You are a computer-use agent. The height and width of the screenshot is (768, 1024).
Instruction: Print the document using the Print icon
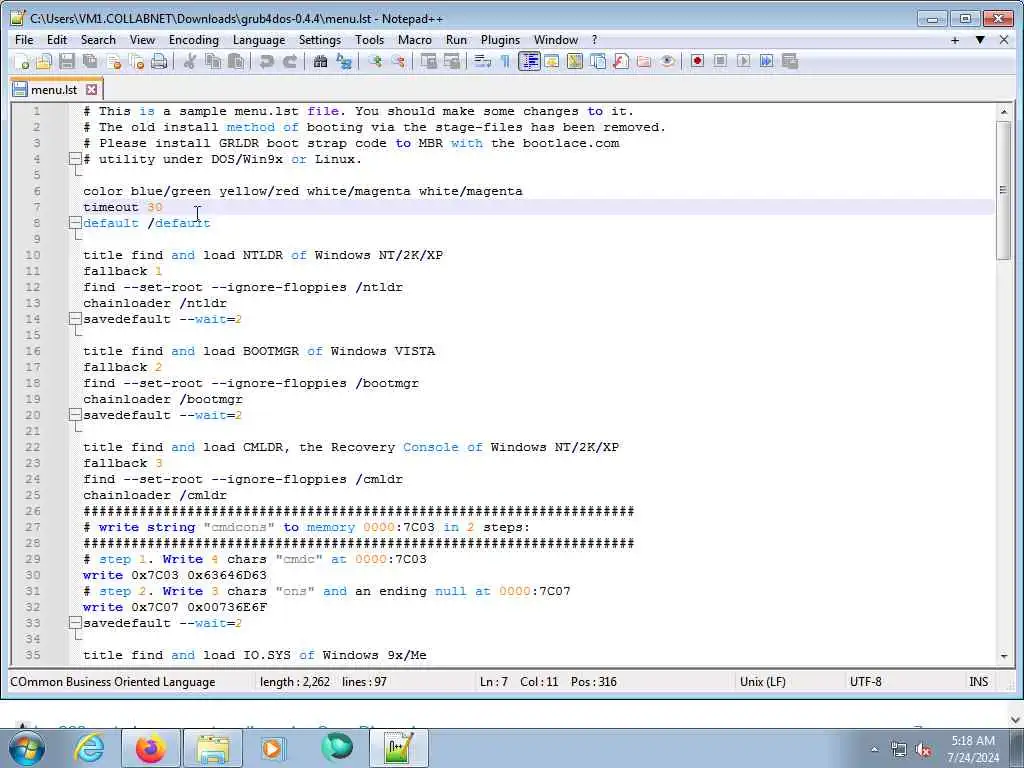click(159, 61)
